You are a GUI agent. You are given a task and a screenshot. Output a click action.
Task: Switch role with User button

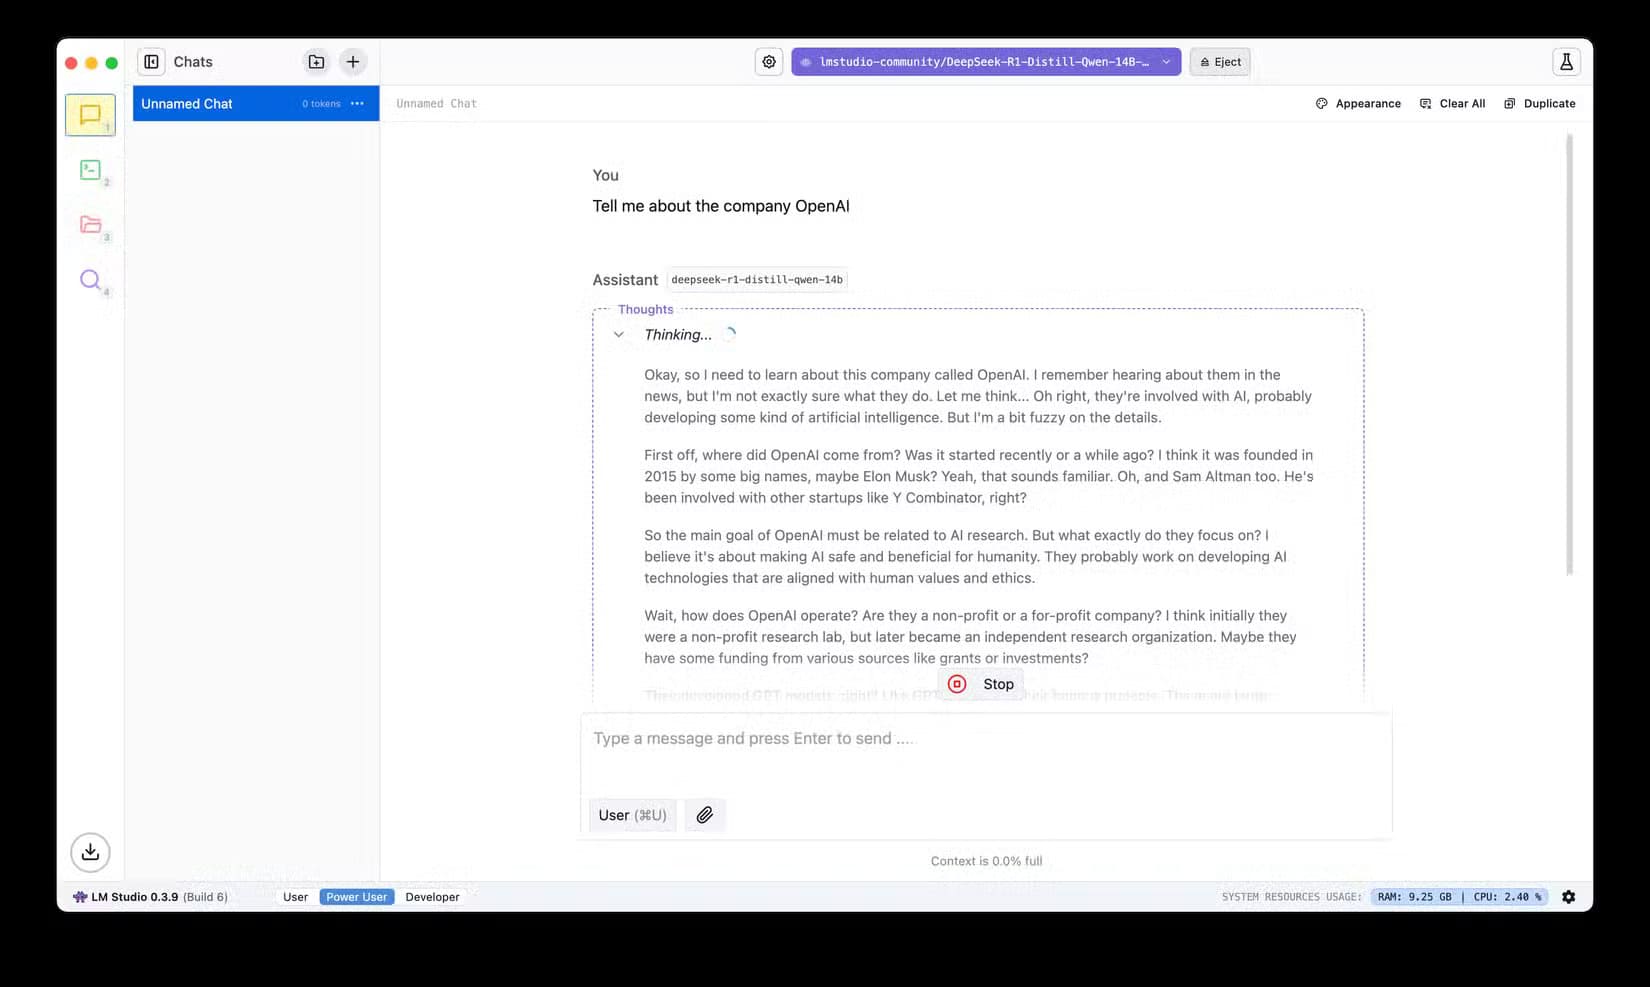tap(632, 815)
